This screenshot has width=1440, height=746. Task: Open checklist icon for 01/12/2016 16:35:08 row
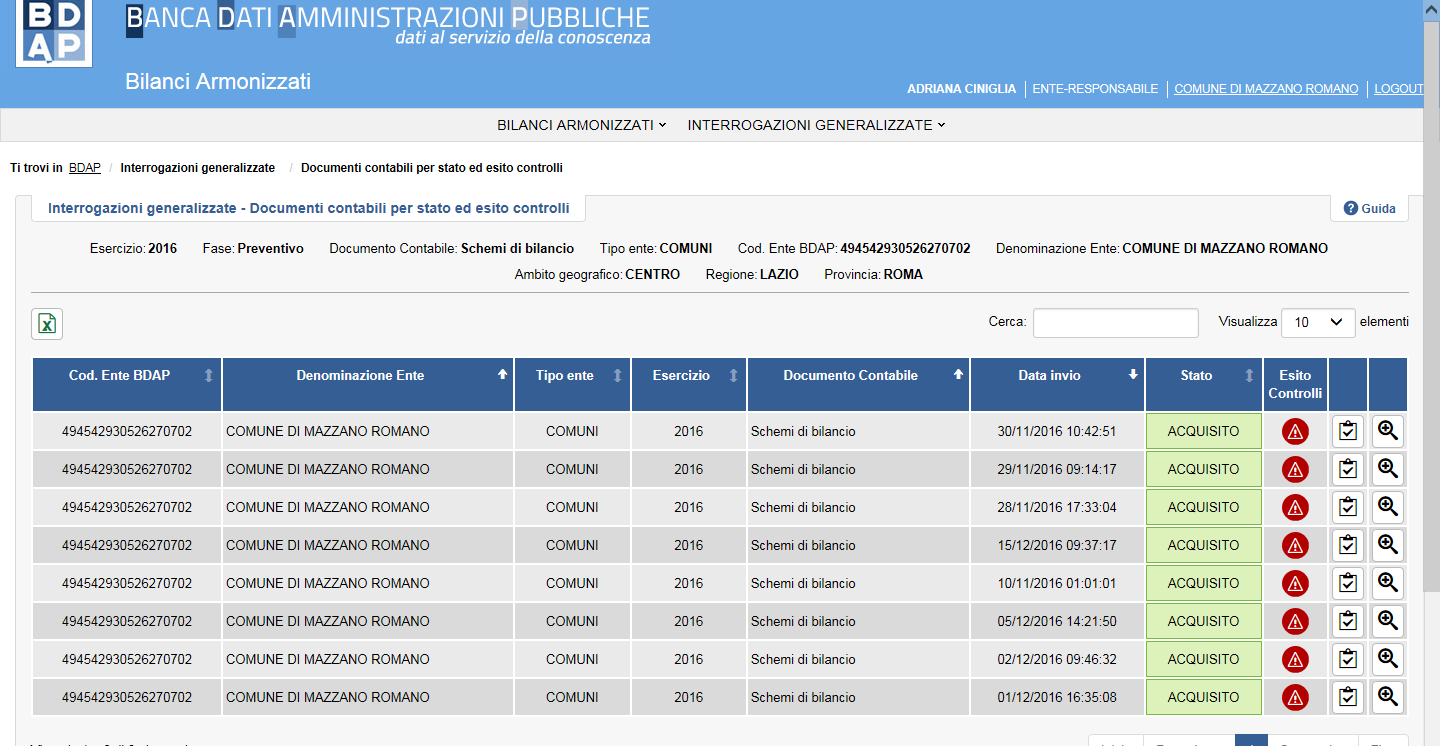[x=1348, y=698]
